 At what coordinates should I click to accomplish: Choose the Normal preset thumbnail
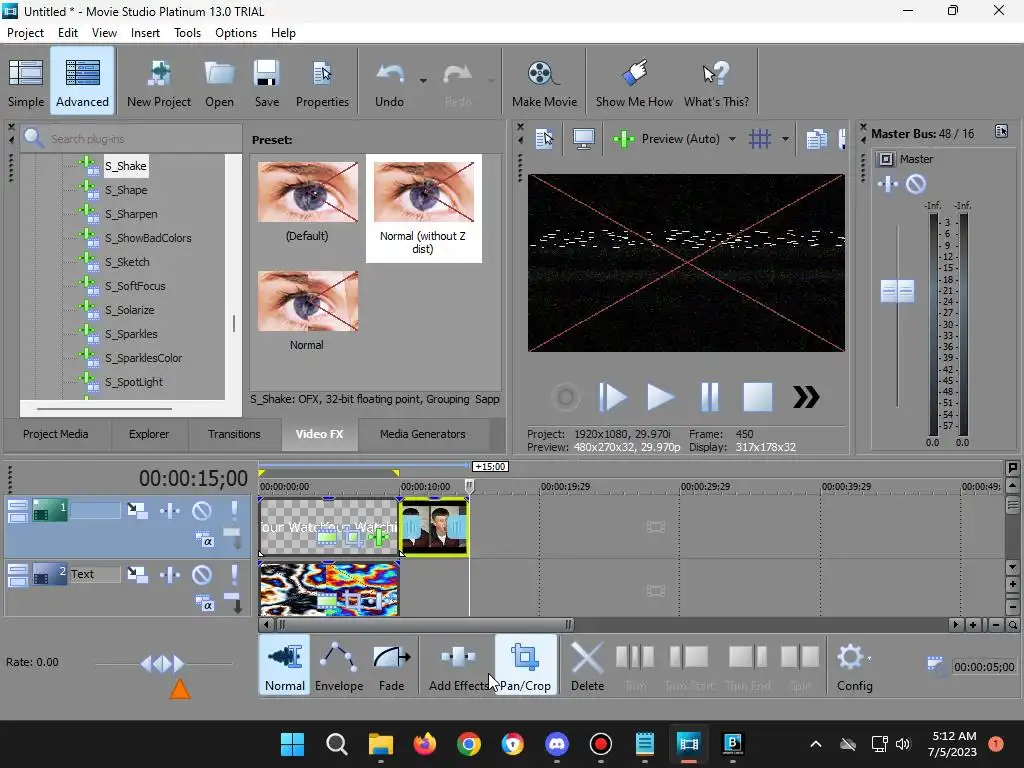click(x=308, y=301)
